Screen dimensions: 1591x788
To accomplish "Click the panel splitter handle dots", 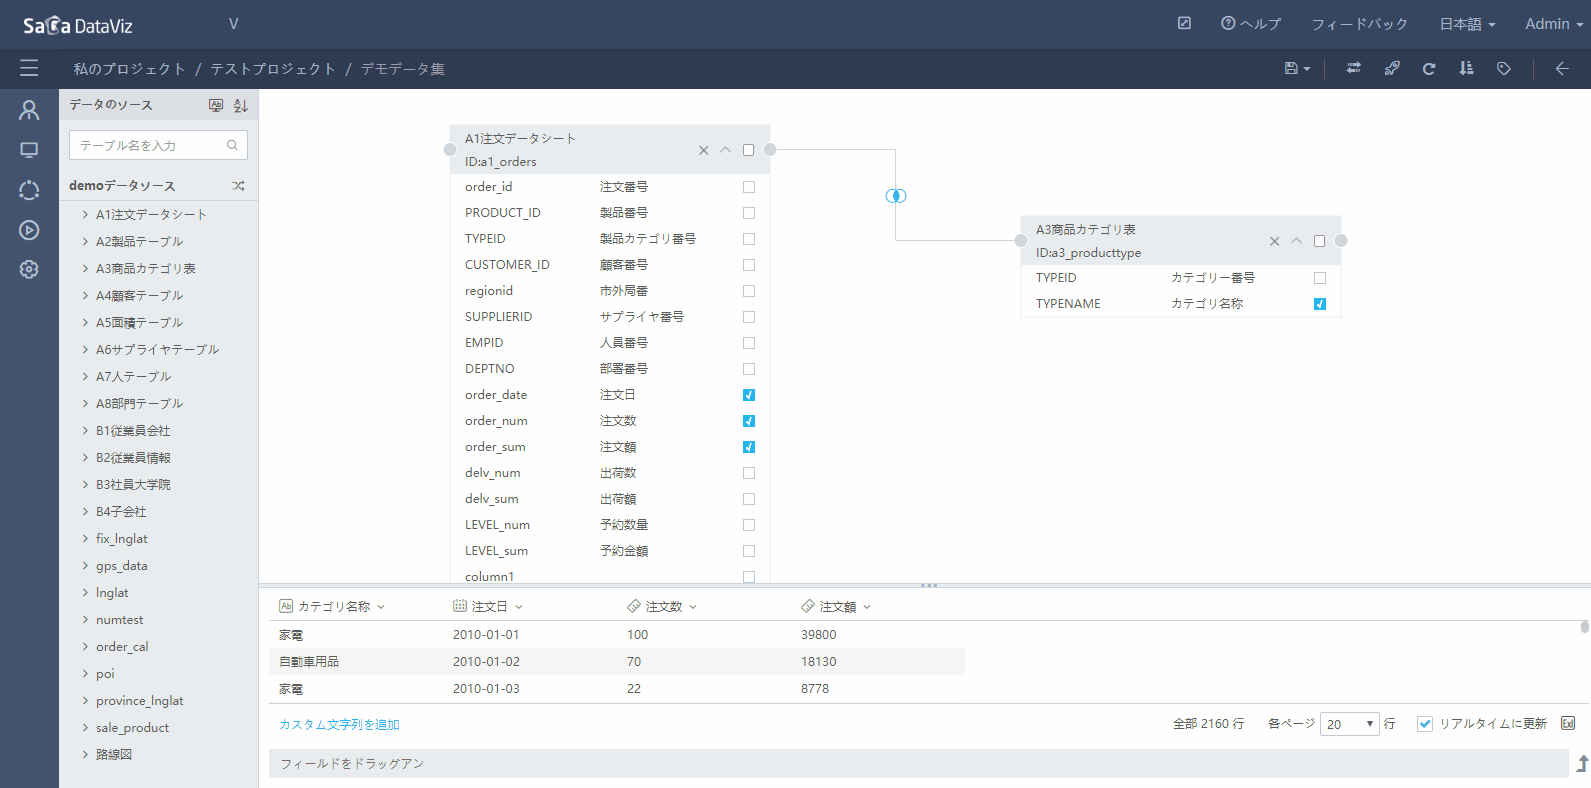I will coord(929,585).
